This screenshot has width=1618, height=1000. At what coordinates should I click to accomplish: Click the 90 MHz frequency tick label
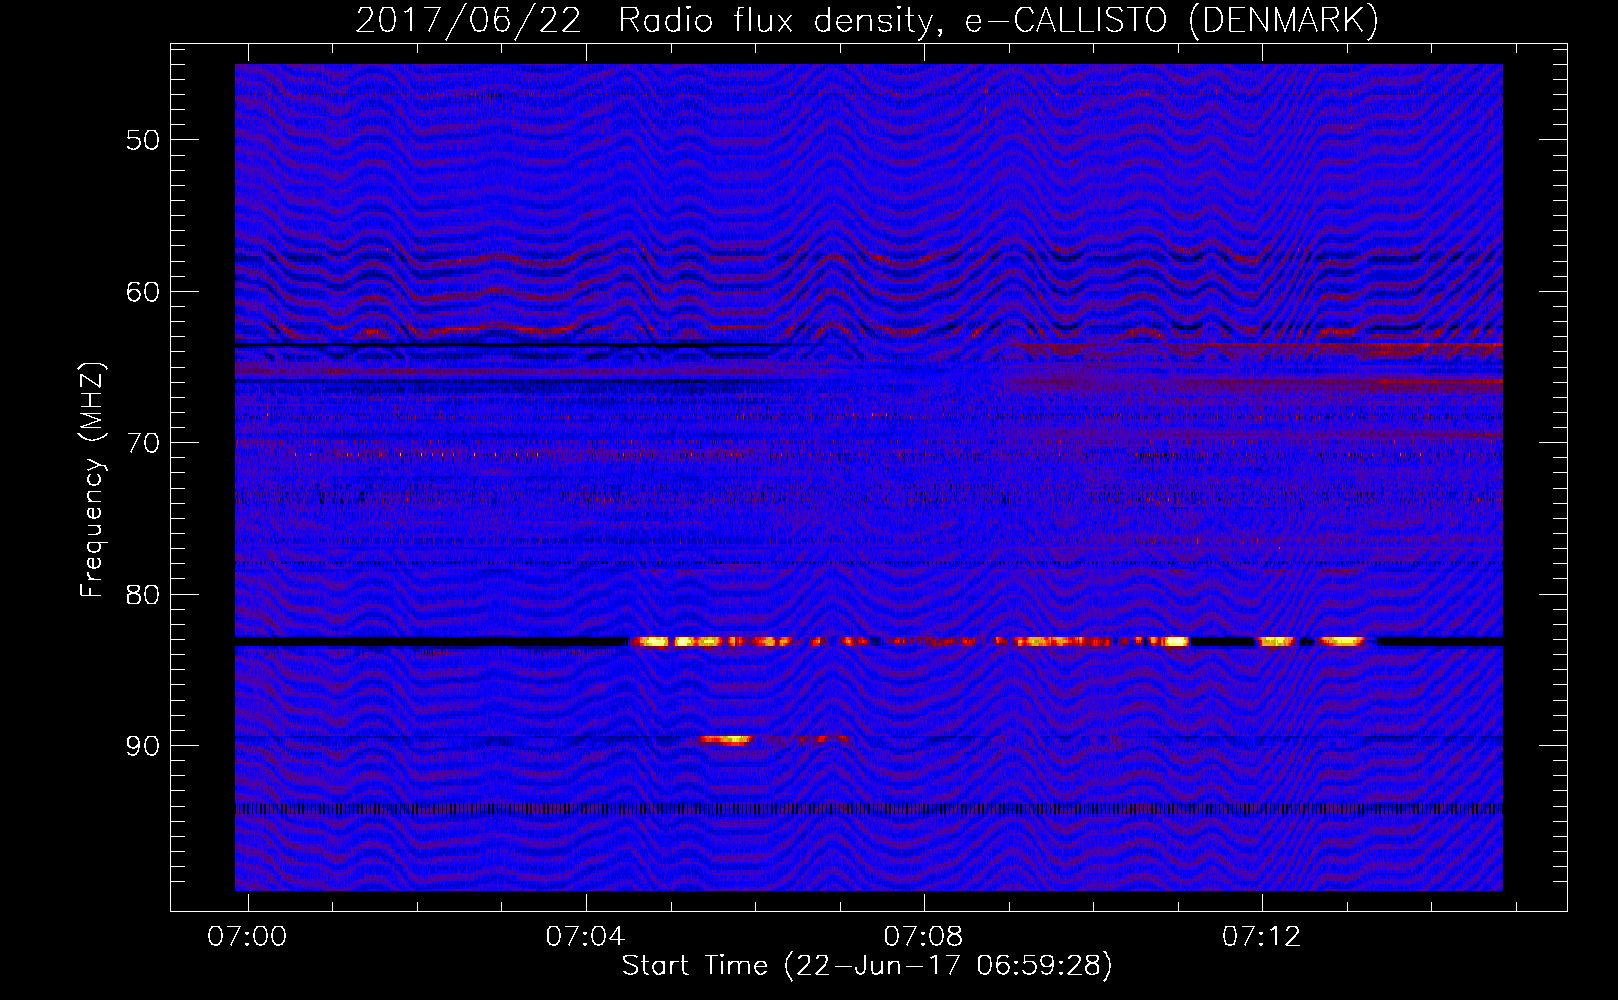click(143, 746)
